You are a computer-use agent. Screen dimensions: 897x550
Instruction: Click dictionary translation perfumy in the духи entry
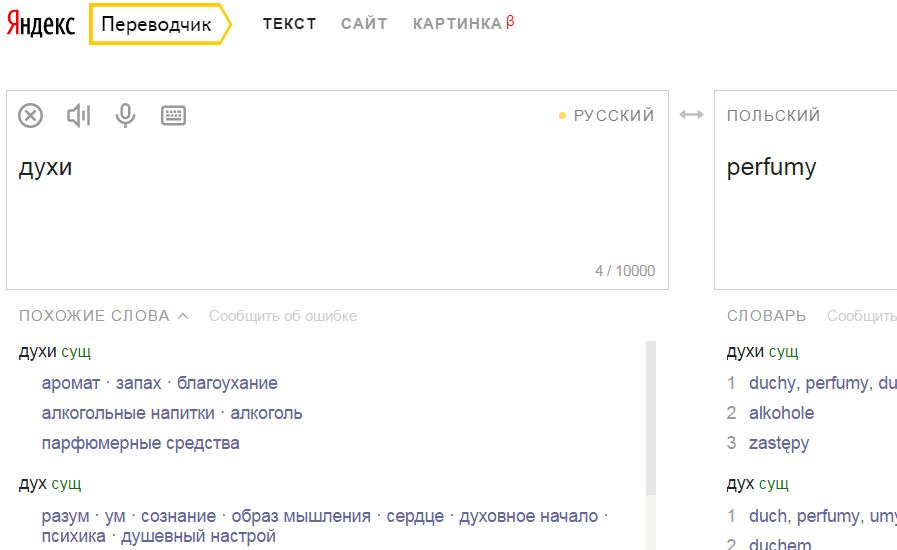click(x=838, y=383)
